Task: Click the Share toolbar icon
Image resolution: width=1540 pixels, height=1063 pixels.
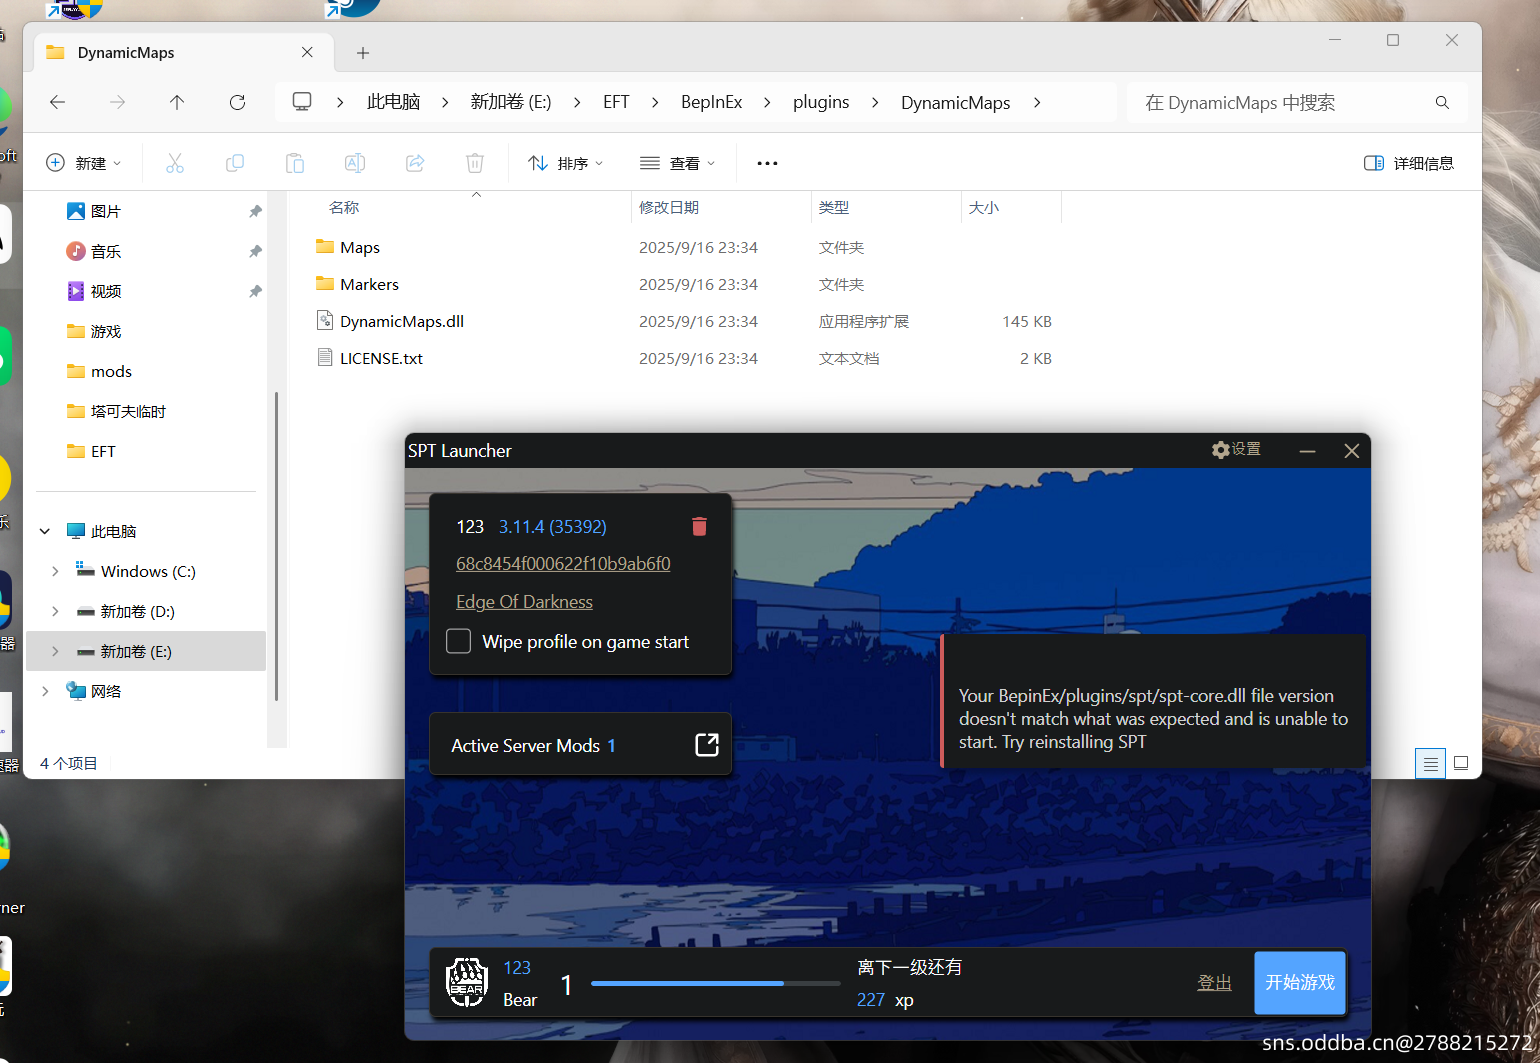Action: (415, 163)
